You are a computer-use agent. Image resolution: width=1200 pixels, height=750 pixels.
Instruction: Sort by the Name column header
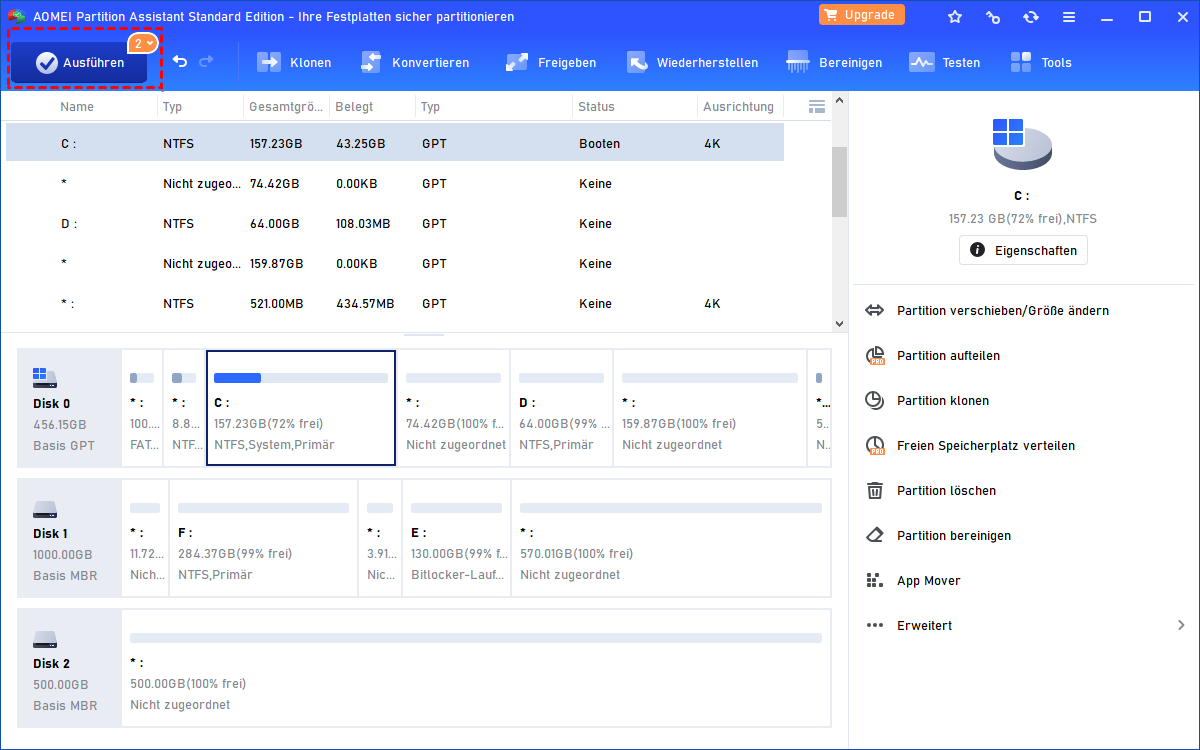(77, 106)
